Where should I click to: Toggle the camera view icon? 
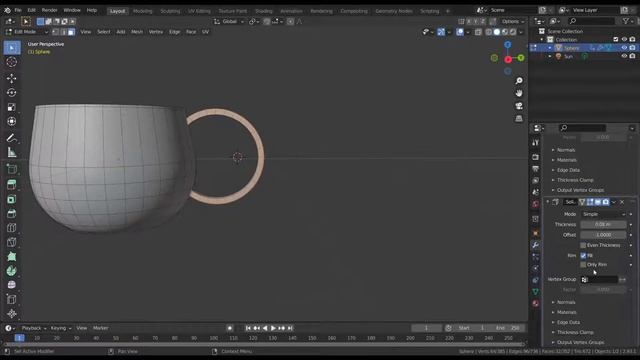click(519, 106)
